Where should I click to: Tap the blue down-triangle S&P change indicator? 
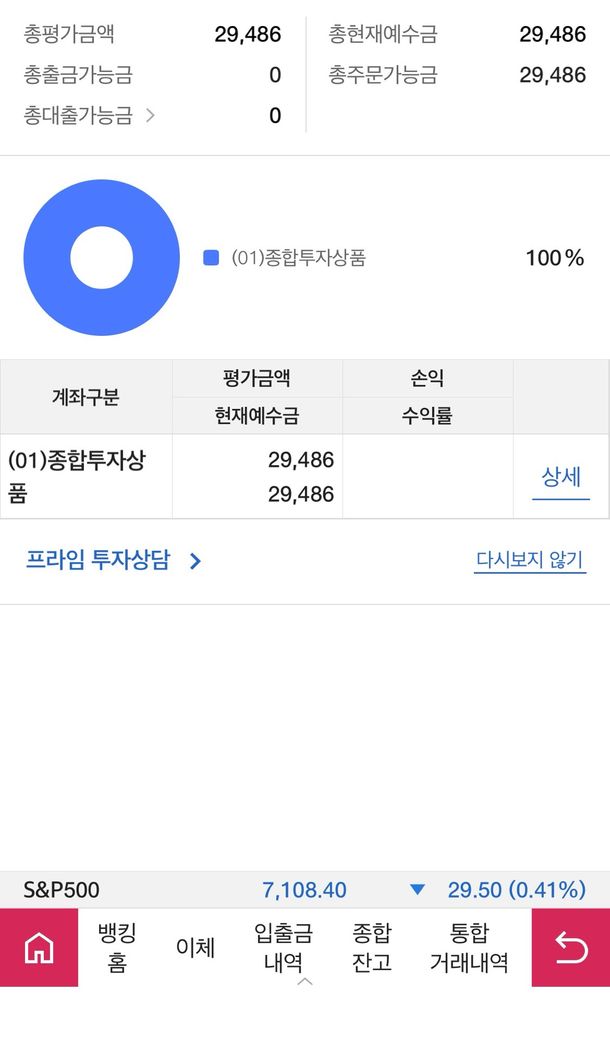[418, 890]
